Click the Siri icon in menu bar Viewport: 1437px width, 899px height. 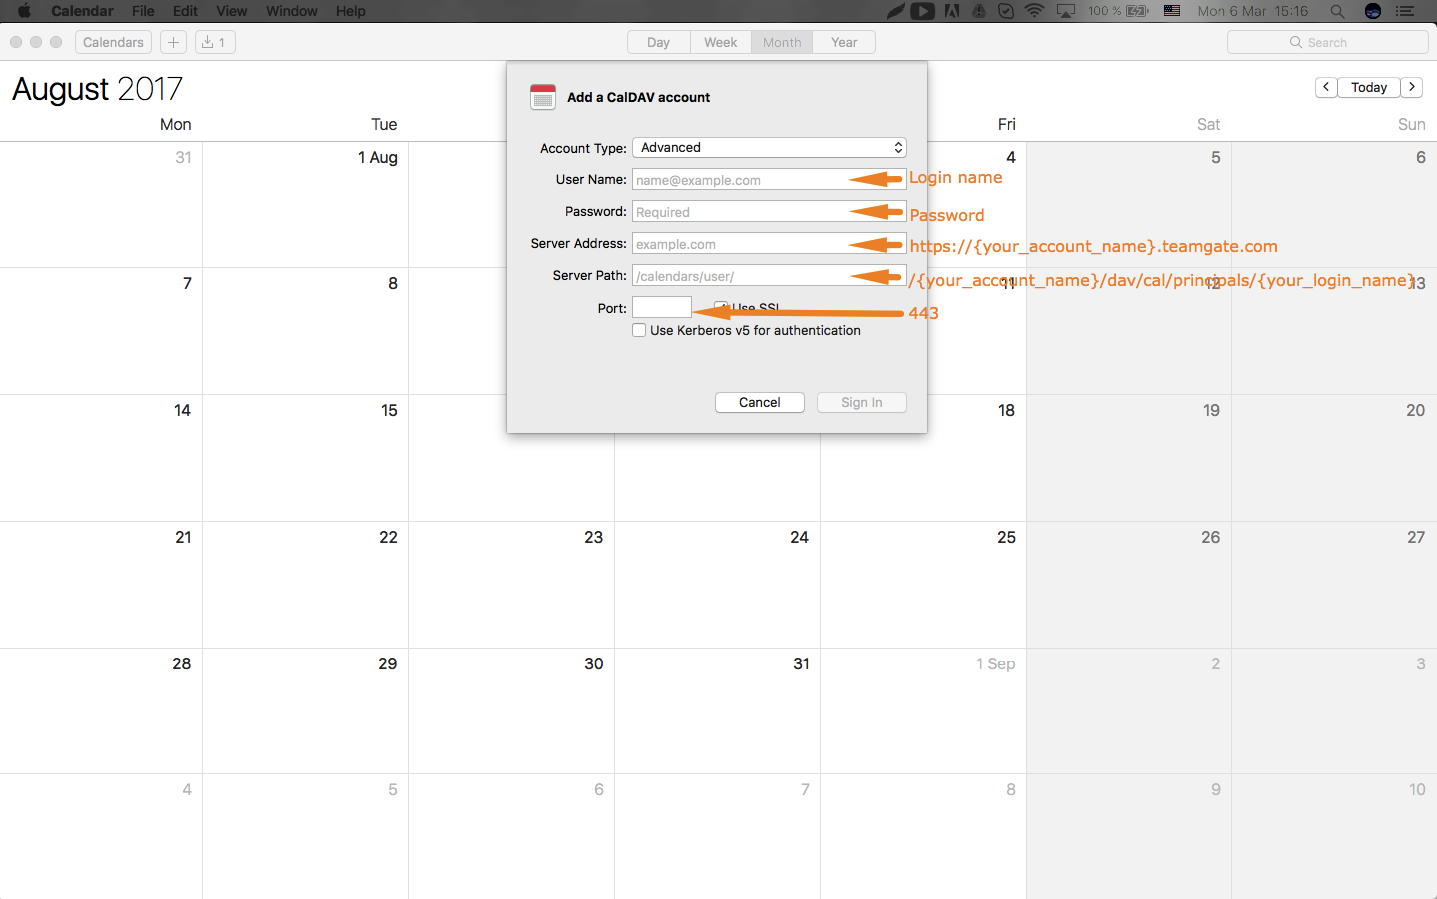click(1373, 11)
